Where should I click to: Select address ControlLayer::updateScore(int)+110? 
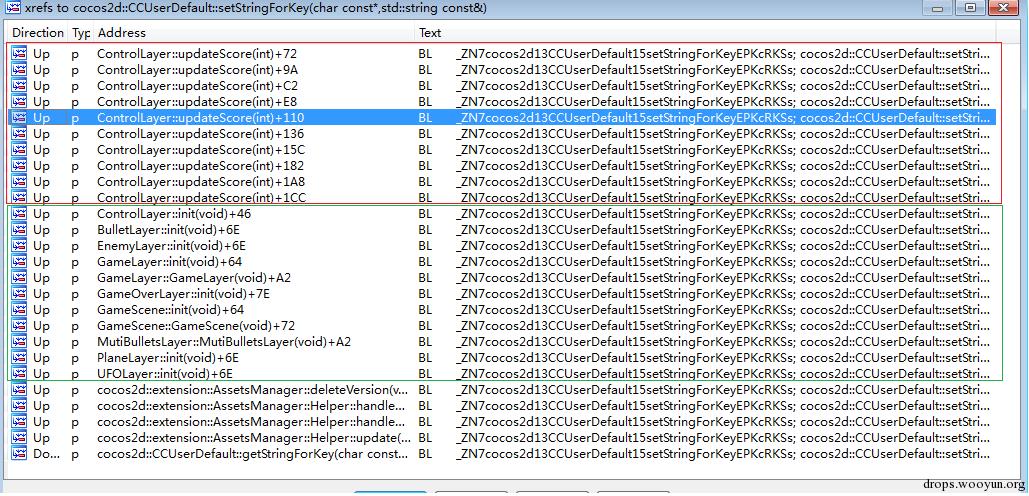(x=200, y=117)
